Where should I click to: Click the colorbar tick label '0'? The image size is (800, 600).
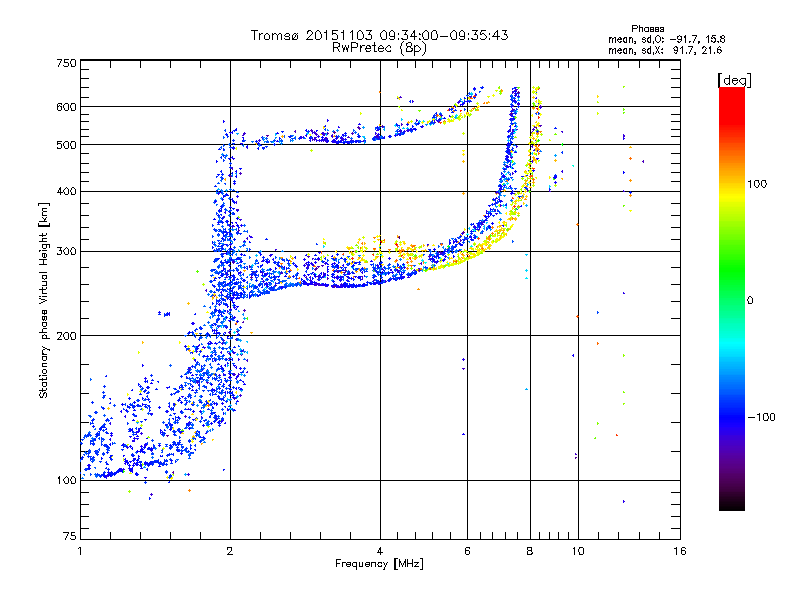[750, 301]
